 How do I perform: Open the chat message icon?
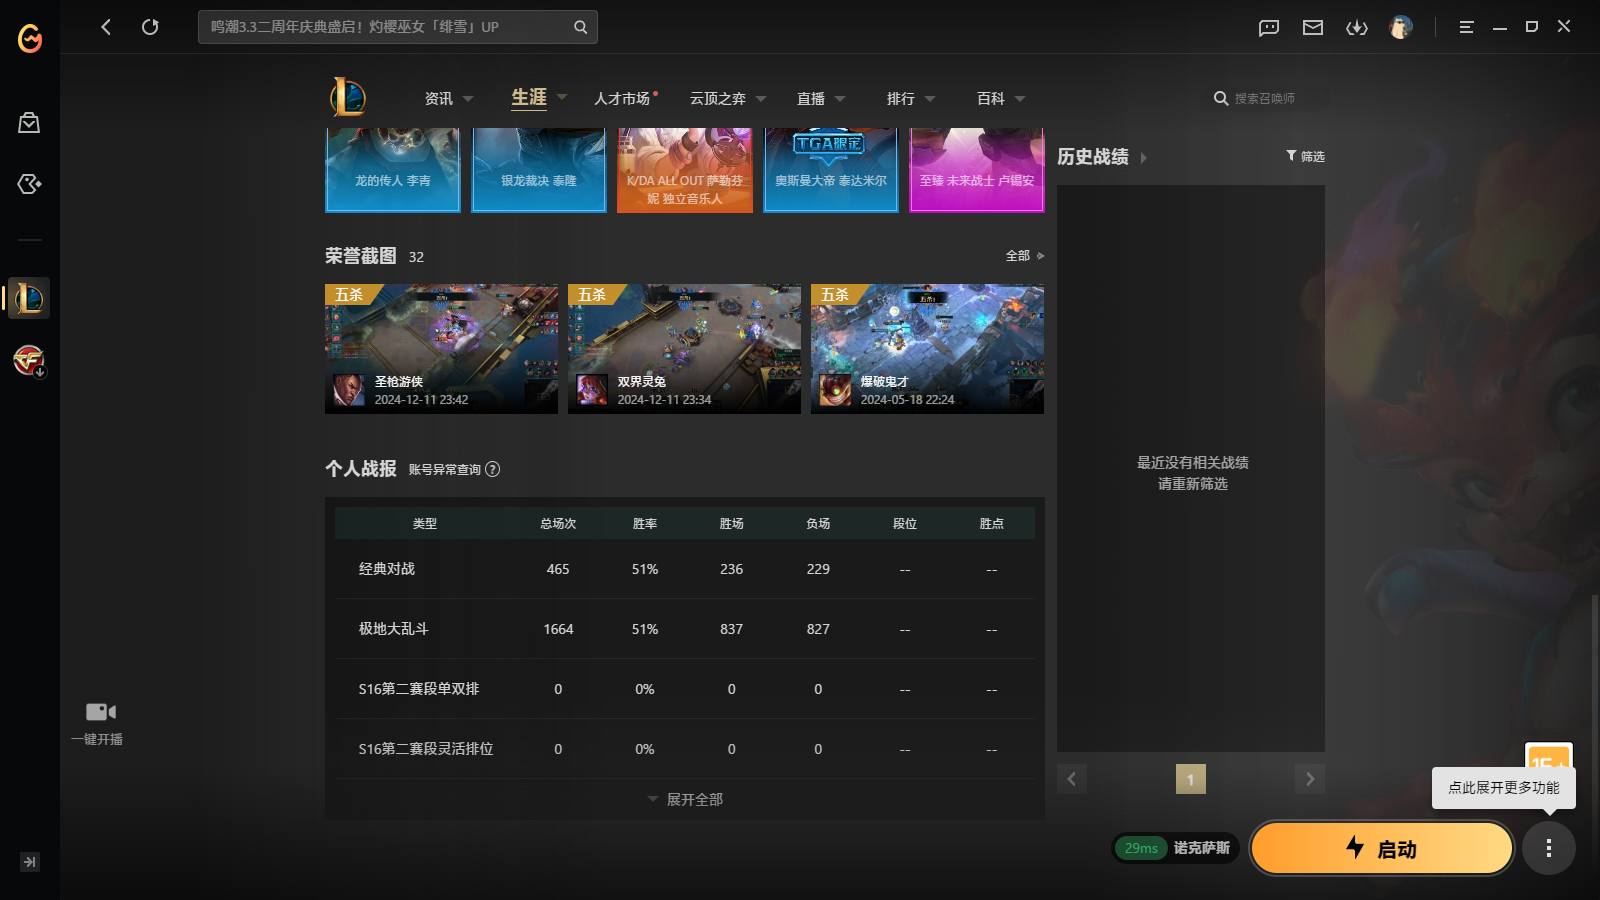pos(1269,28)
